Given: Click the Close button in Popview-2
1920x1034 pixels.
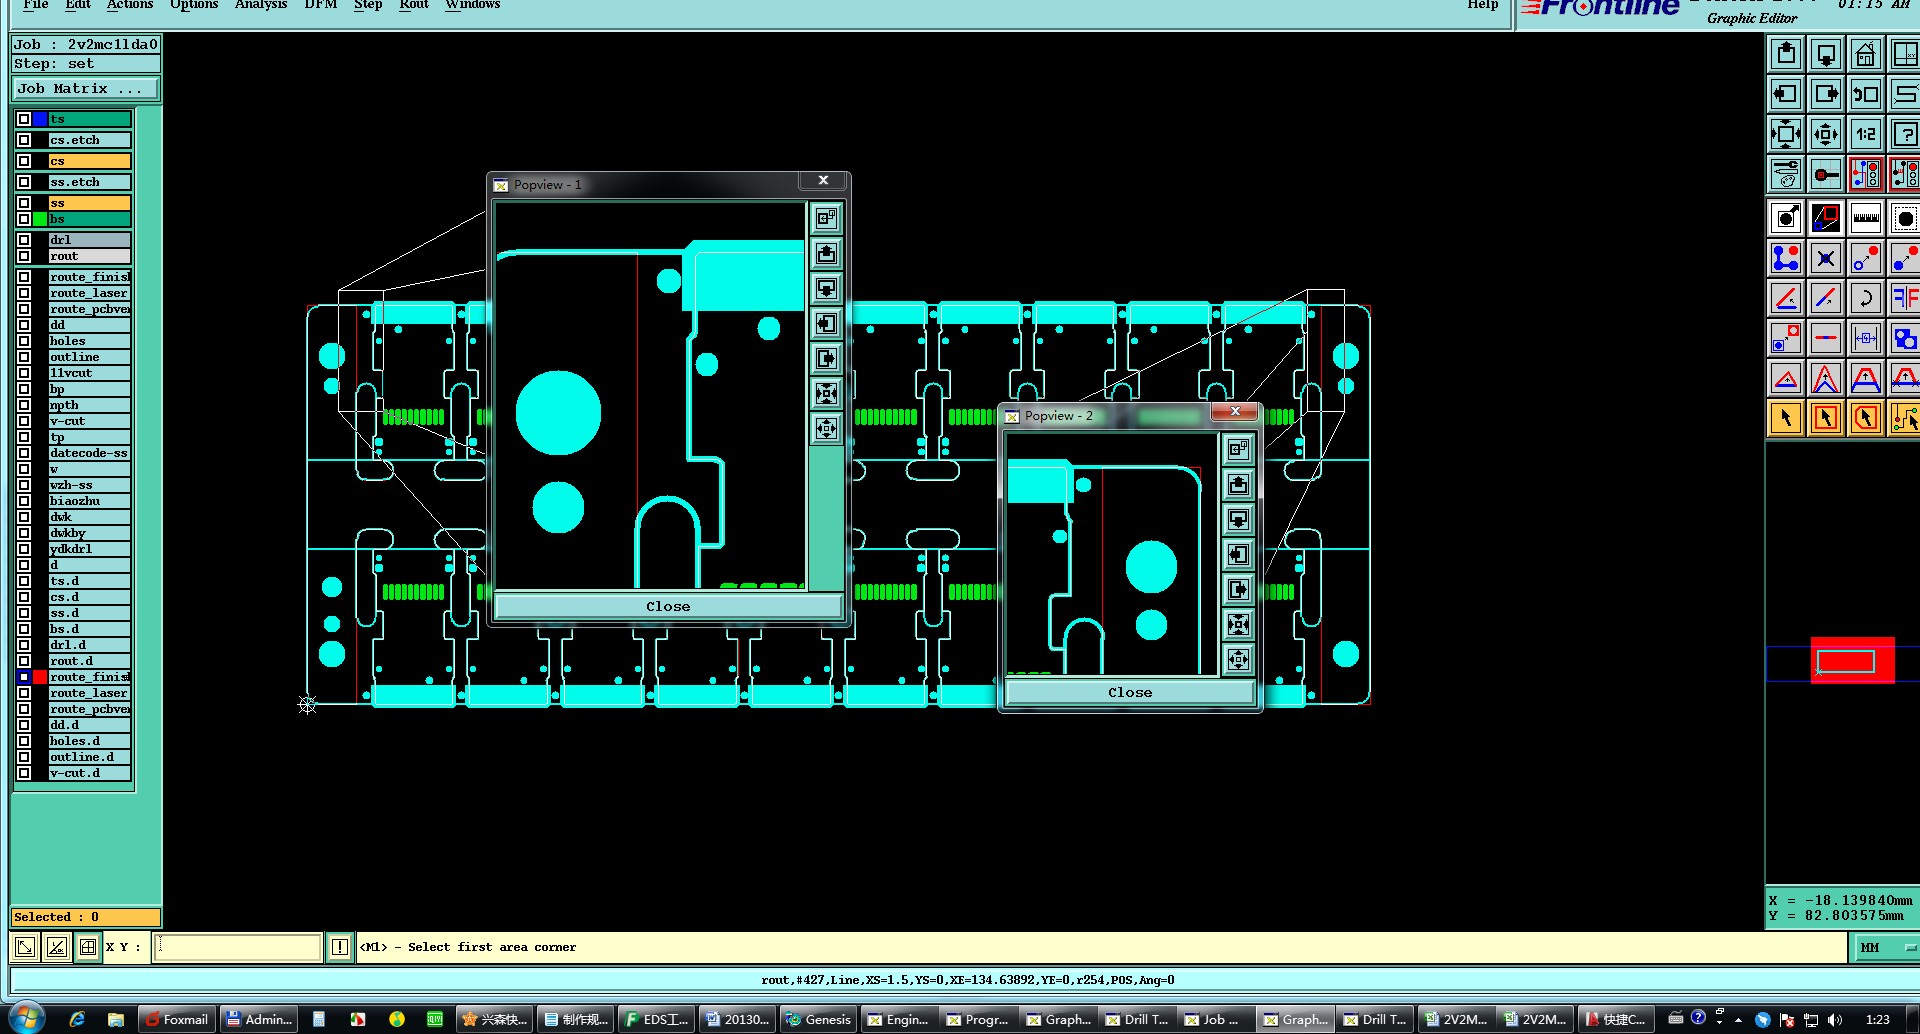Looking at the screenshot, I should pyautogui.click(x=1130, y=692).
